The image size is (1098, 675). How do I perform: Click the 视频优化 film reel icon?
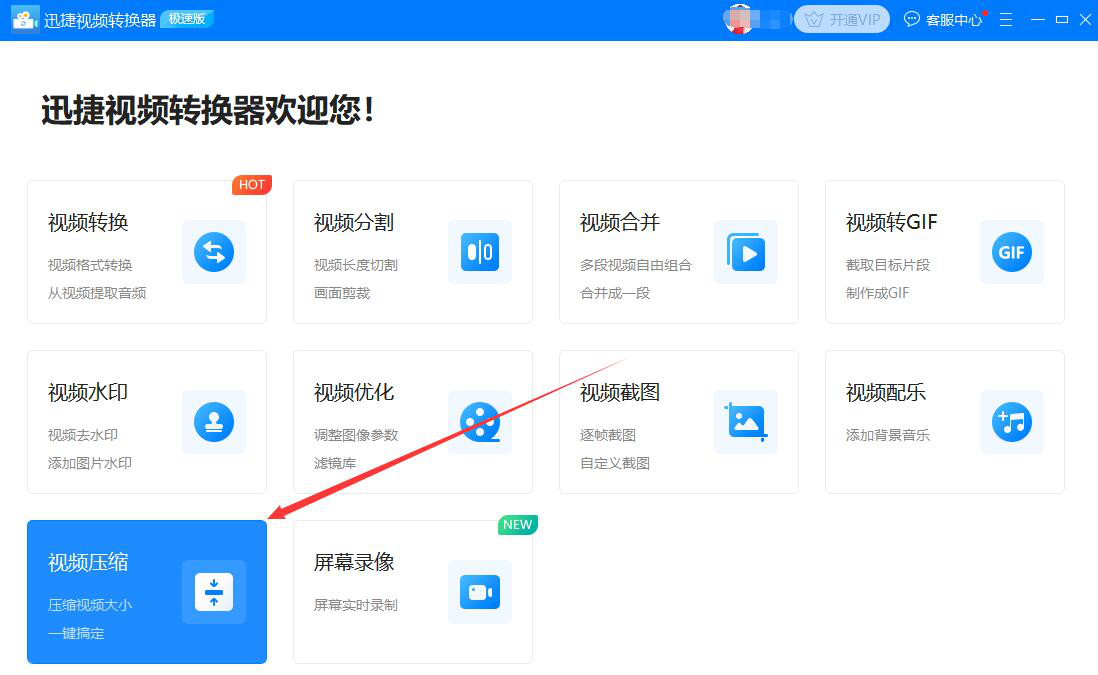(x=480, y=422)
